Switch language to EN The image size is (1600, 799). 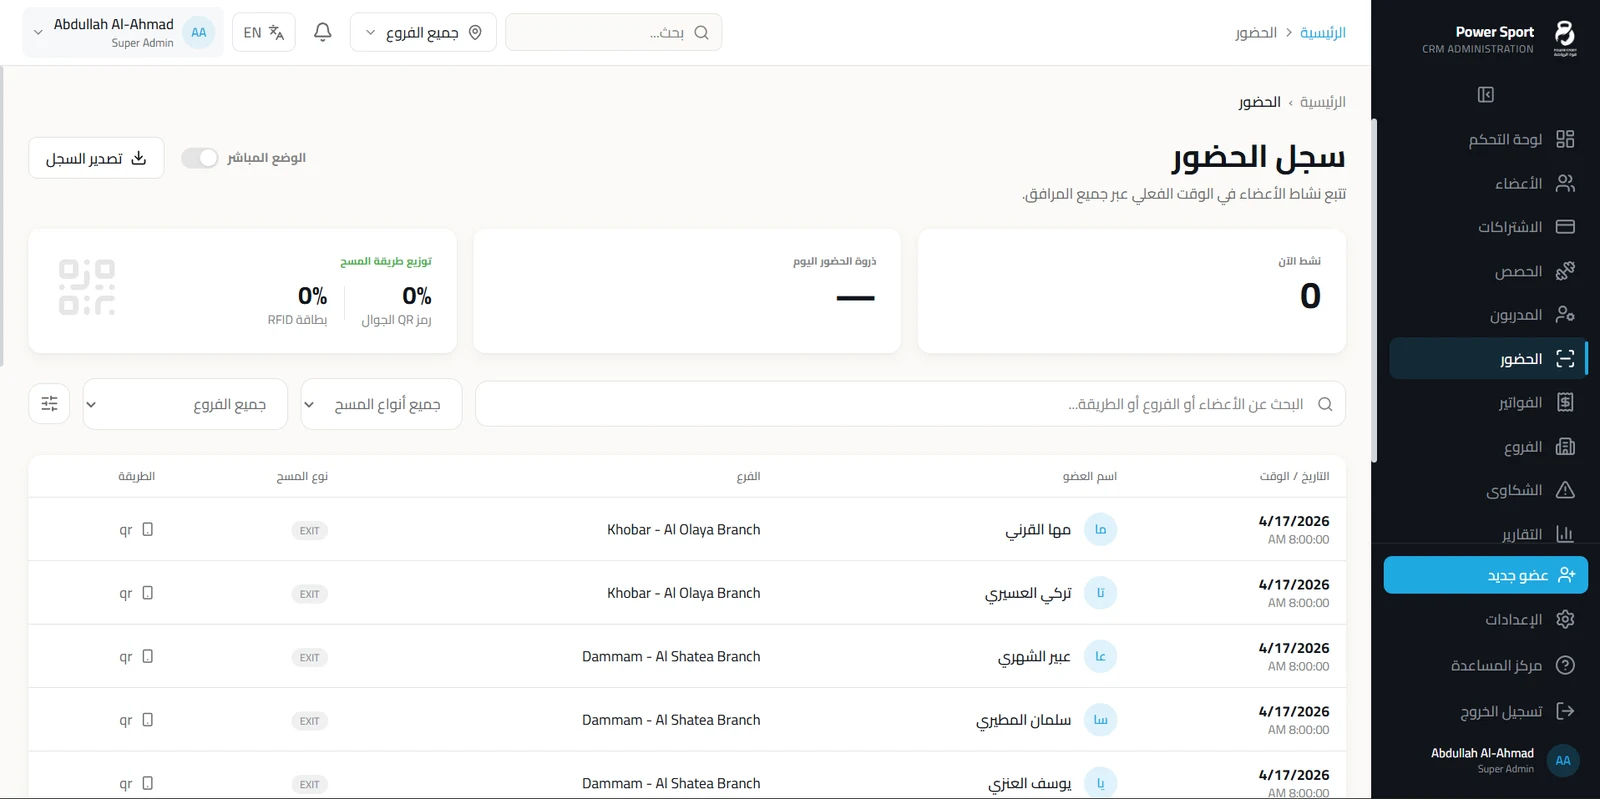click(x=263, y=32)
